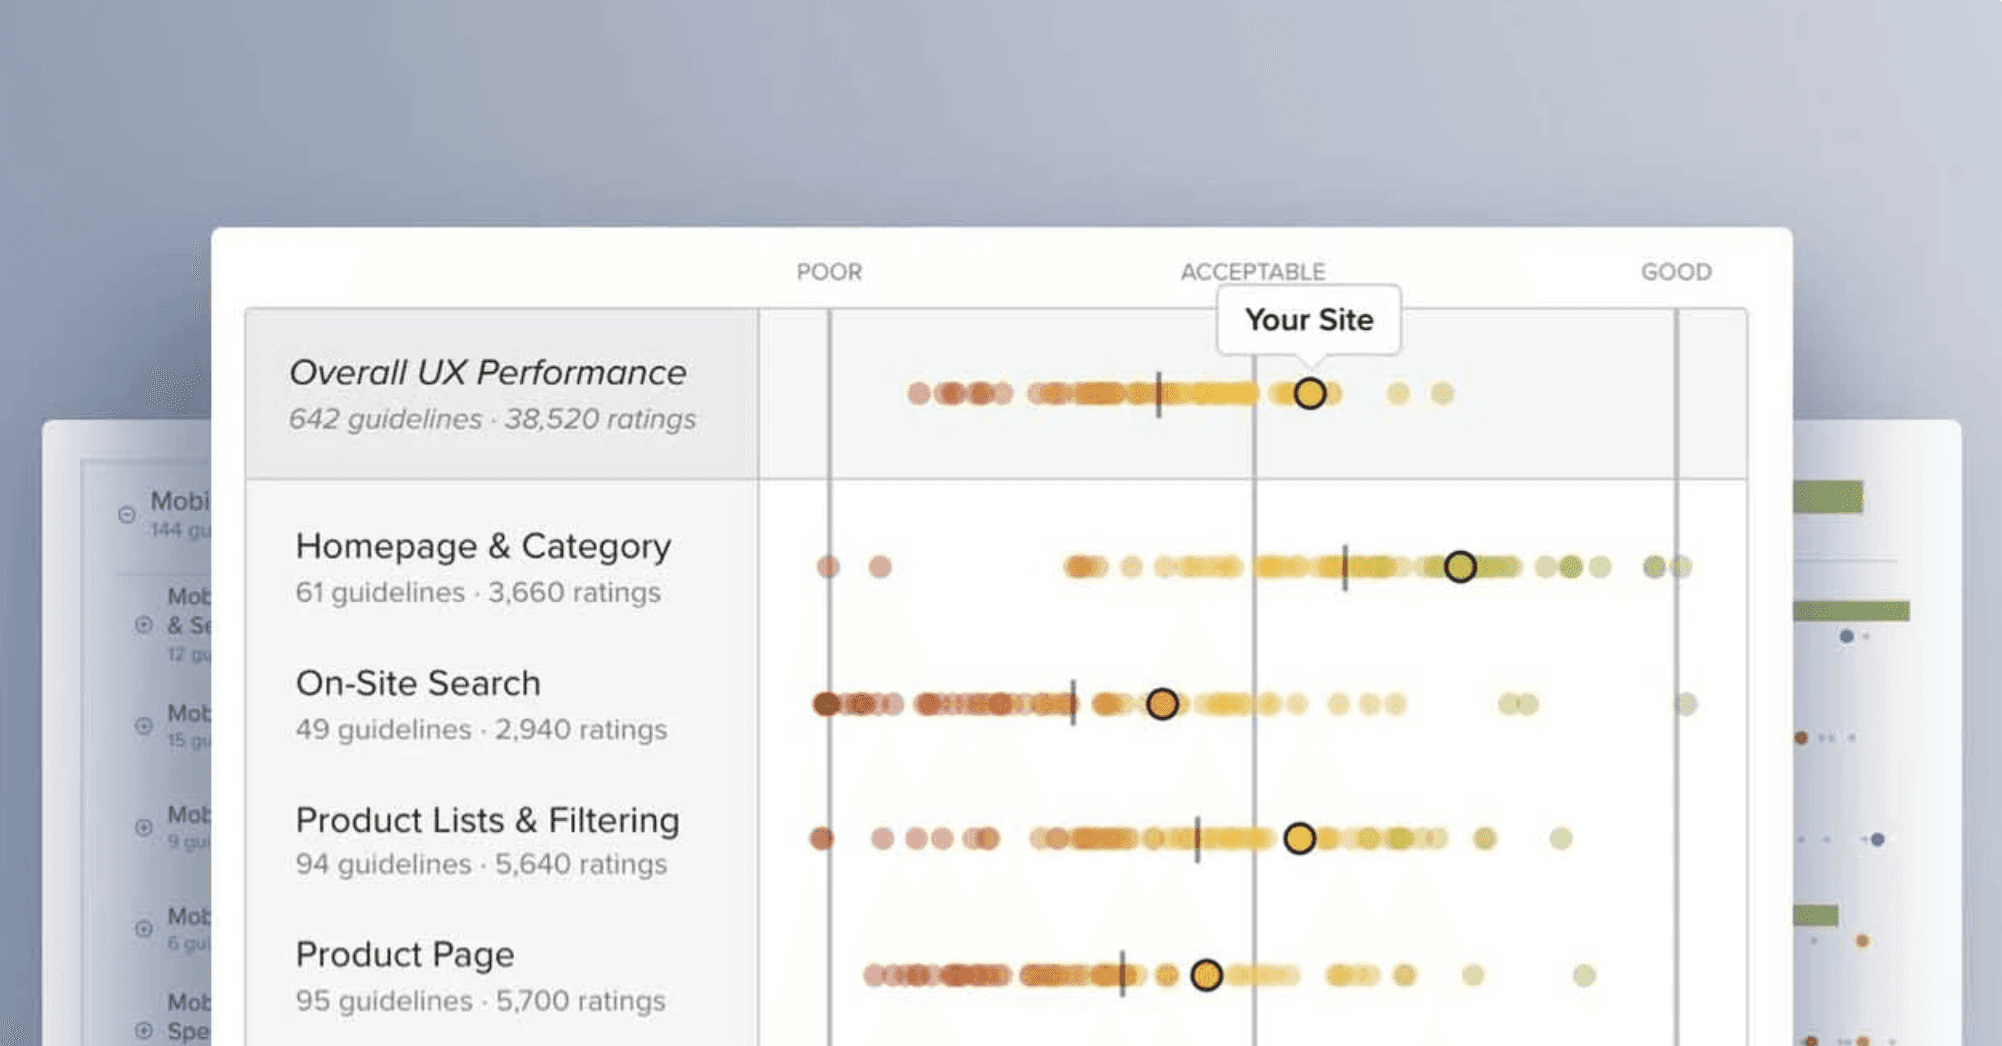
Task: Select Product Lists & Filtering site marker
Action: [1299, 838]
